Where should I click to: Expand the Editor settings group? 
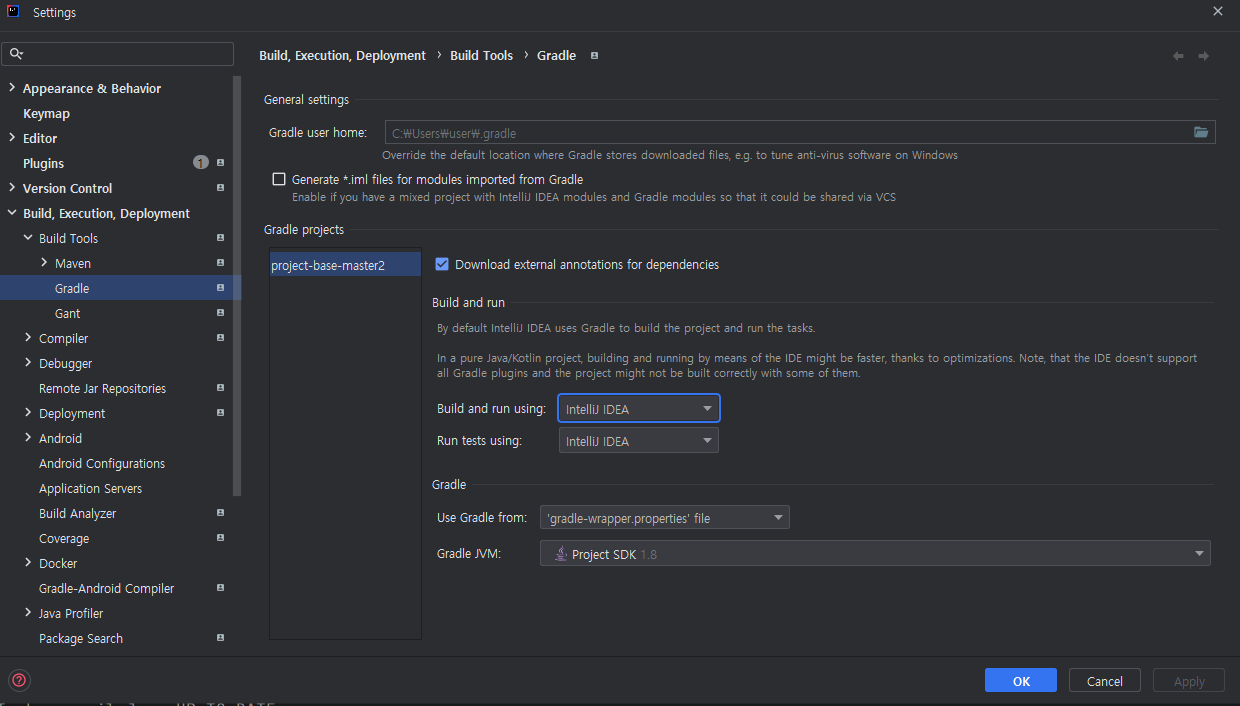click(12, 138)
